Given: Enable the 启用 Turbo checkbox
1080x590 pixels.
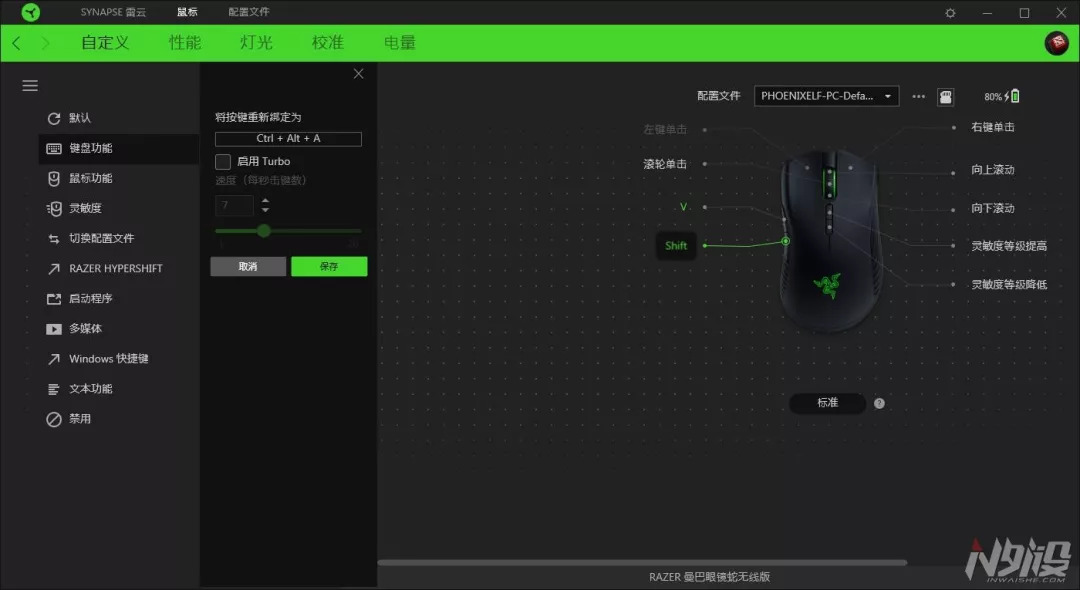Looking at the screenshot, I should (223, 161).
